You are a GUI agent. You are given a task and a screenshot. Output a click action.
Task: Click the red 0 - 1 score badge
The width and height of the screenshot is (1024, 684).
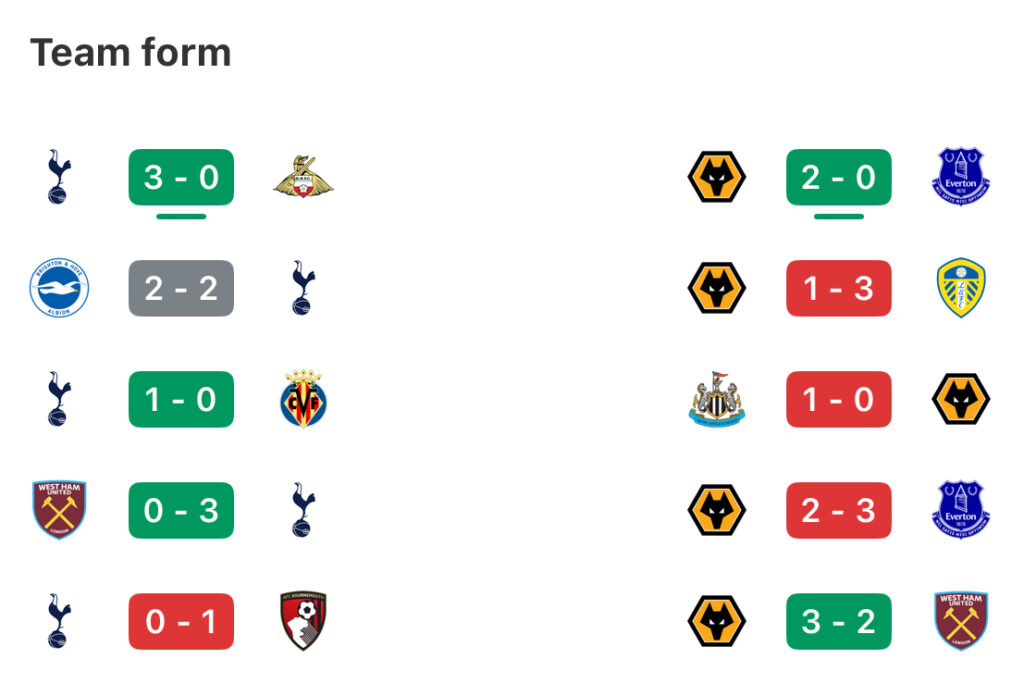pyautogui.click(x=181, y=621)
